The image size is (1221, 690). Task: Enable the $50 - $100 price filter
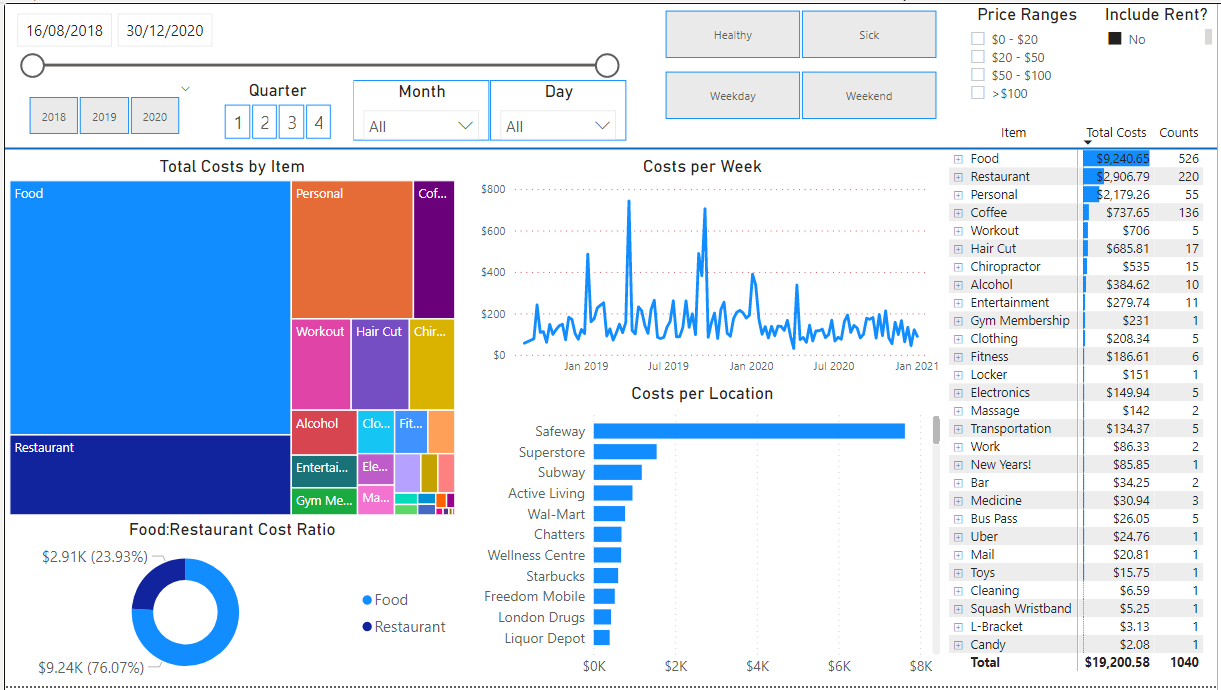click(978, 75)
